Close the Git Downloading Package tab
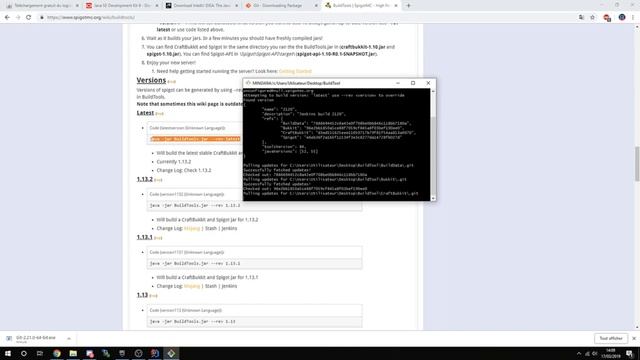Viewport: 640px width, 360px height. click(316, 6)
